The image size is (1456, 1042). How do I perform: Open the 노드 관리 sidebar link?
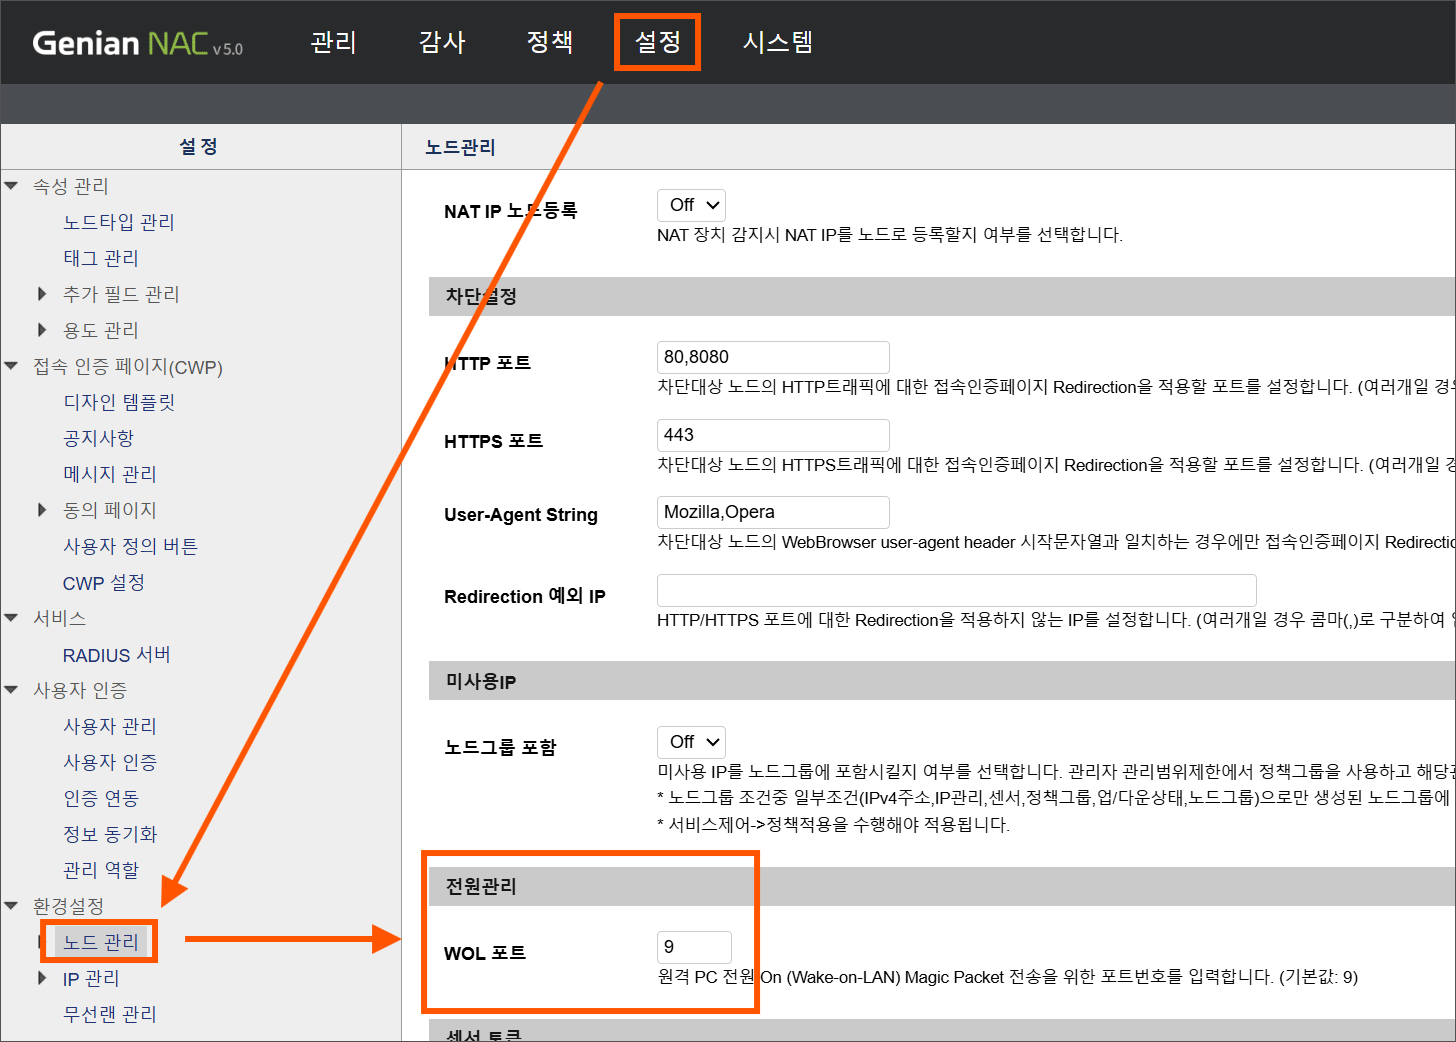point(101,942)
